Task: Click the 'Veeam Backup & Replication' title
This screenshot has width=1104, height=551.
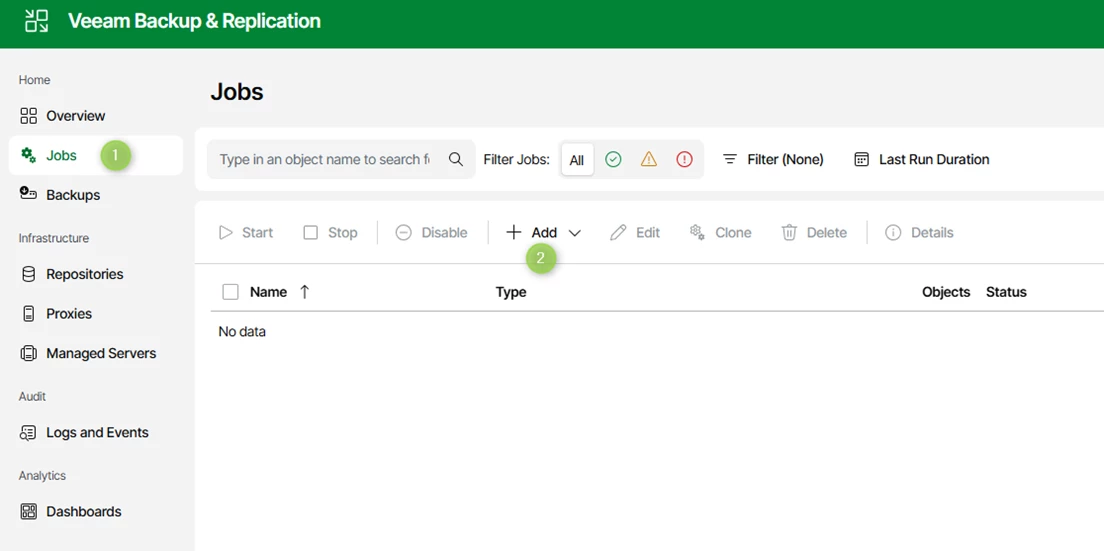Action: [194, 21]
